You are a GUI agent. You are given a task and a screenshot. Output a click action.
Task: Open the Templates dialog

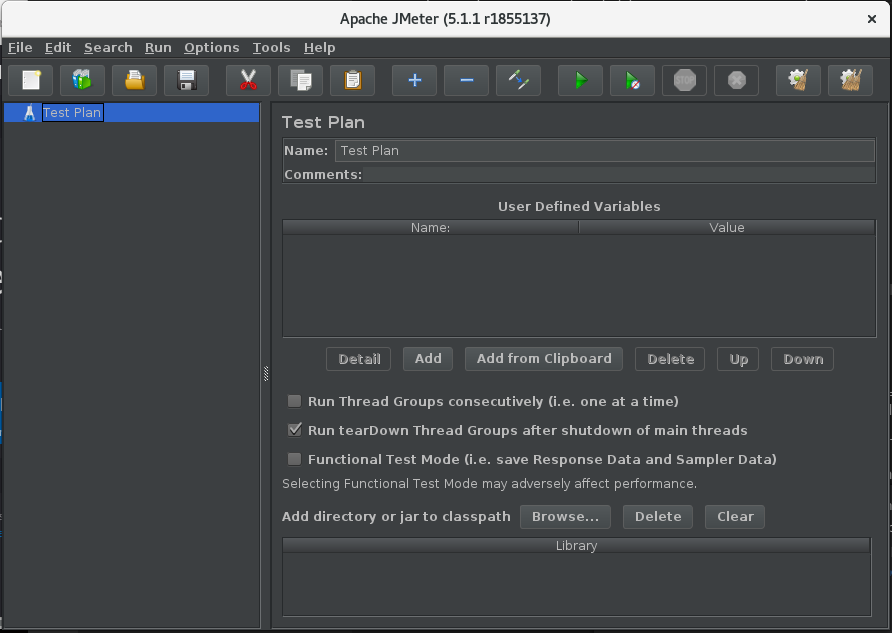click(82, 80)
